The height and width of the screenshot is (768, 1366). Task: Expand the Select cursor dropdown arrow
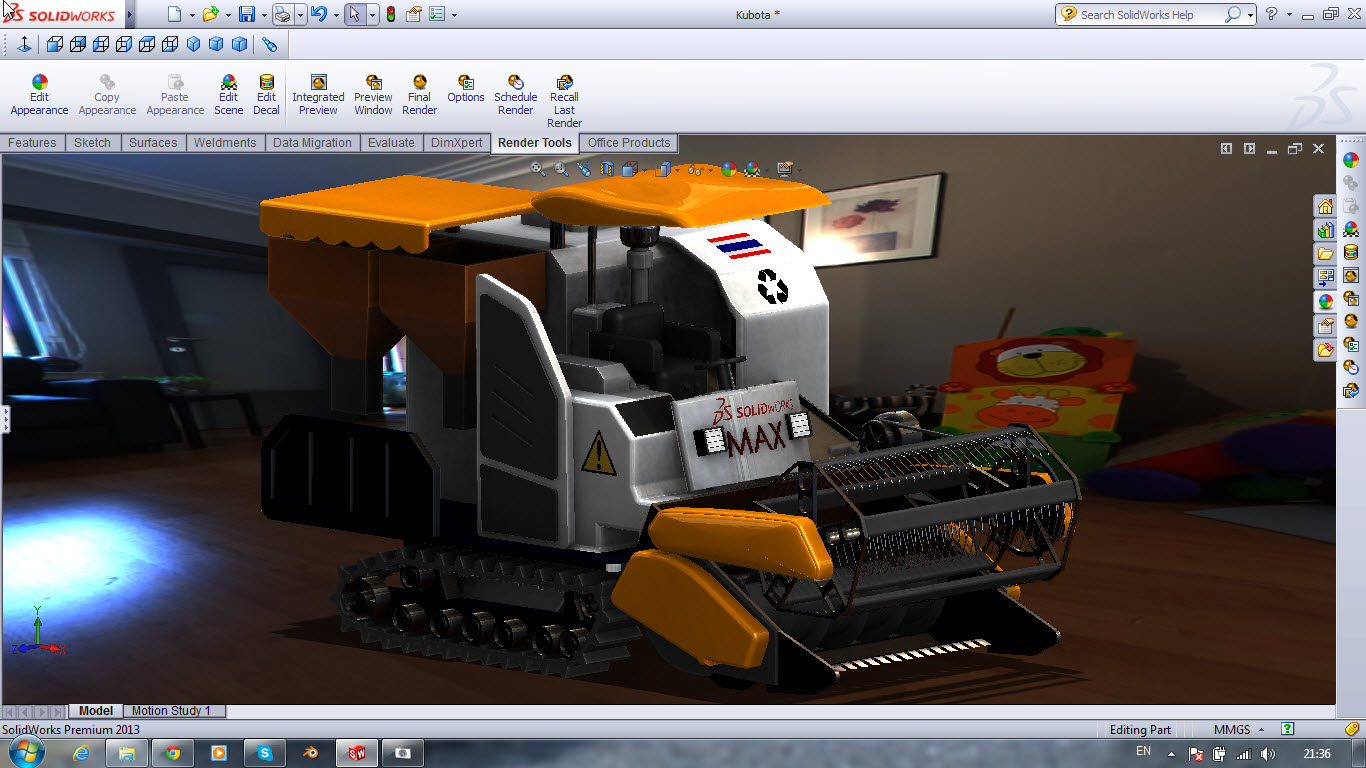[x=372, y=15]
